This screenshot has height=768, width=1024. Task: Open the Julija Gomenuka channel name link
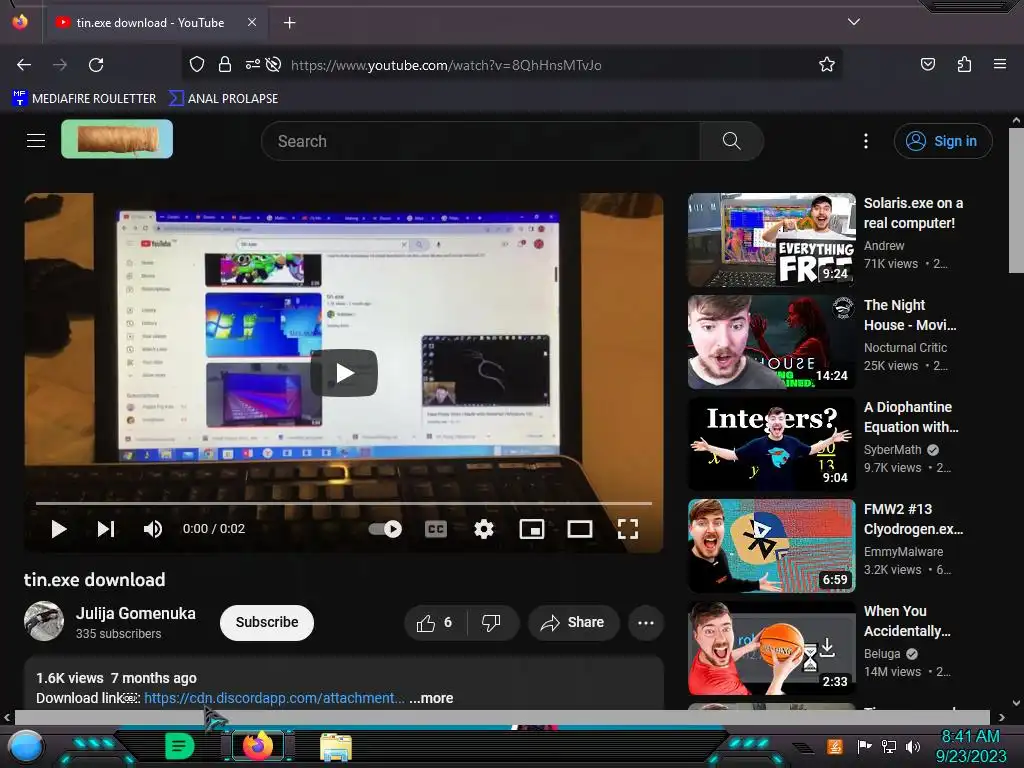[136, 614]
